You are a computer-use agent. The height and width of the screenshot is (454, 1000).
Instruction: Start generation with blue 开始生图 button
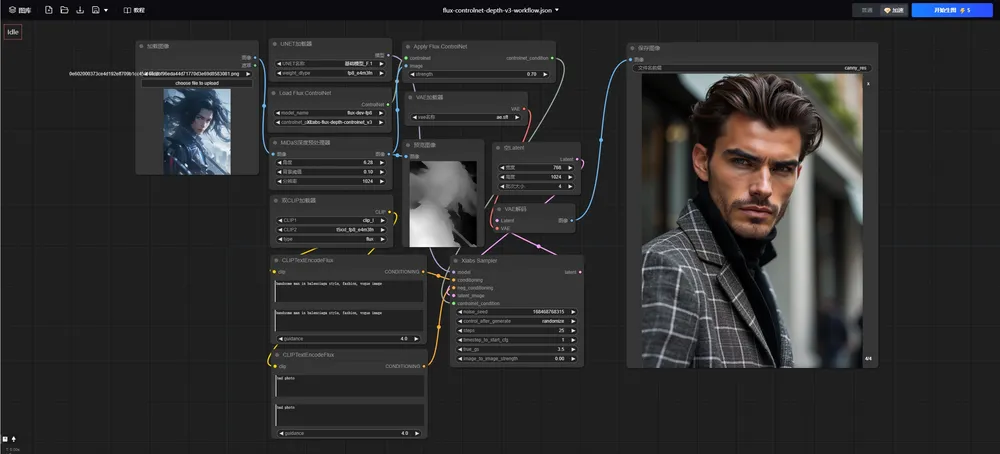(x=952, y=10)
